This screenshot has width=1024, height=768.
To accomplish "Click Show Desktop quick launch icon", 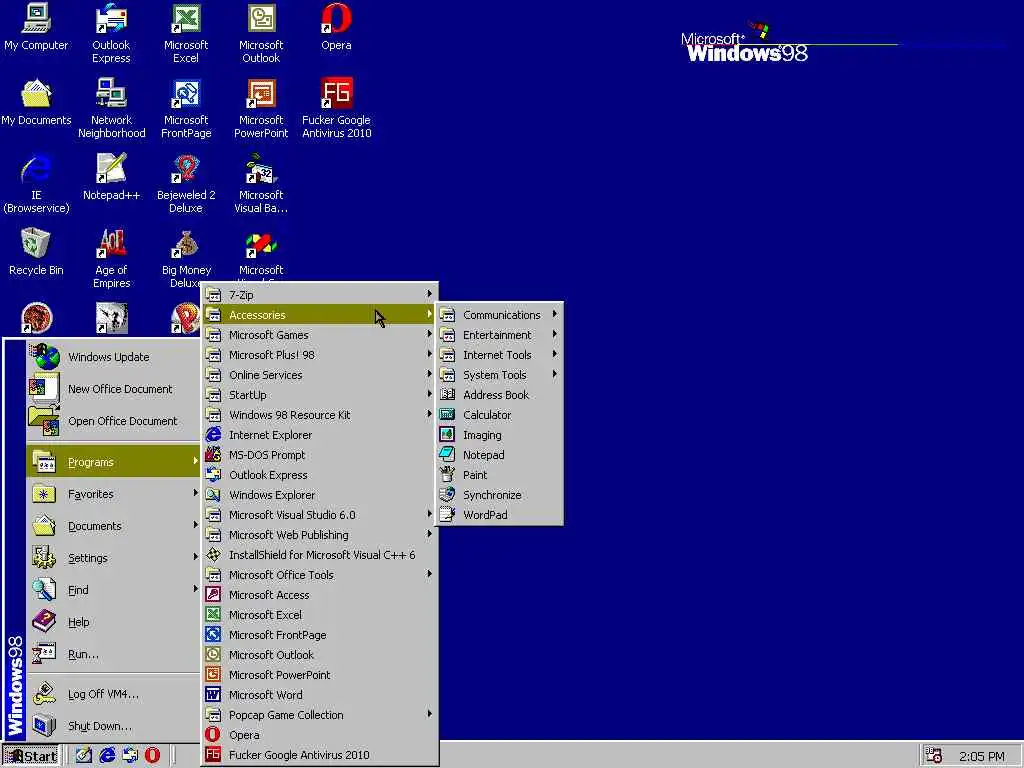I will (x=84, y=755).
